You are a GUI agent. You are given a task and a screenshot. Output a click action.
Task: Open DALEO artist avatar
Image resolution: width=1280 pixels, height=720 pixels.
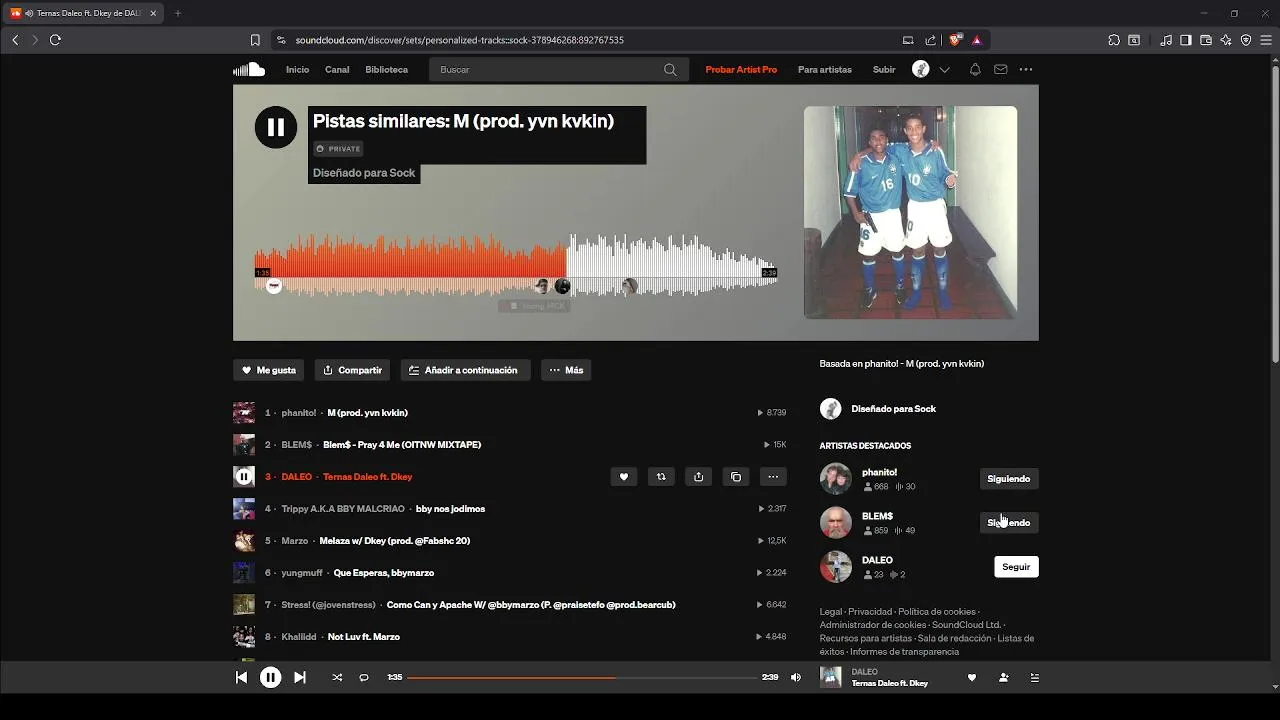coord(836,567)
